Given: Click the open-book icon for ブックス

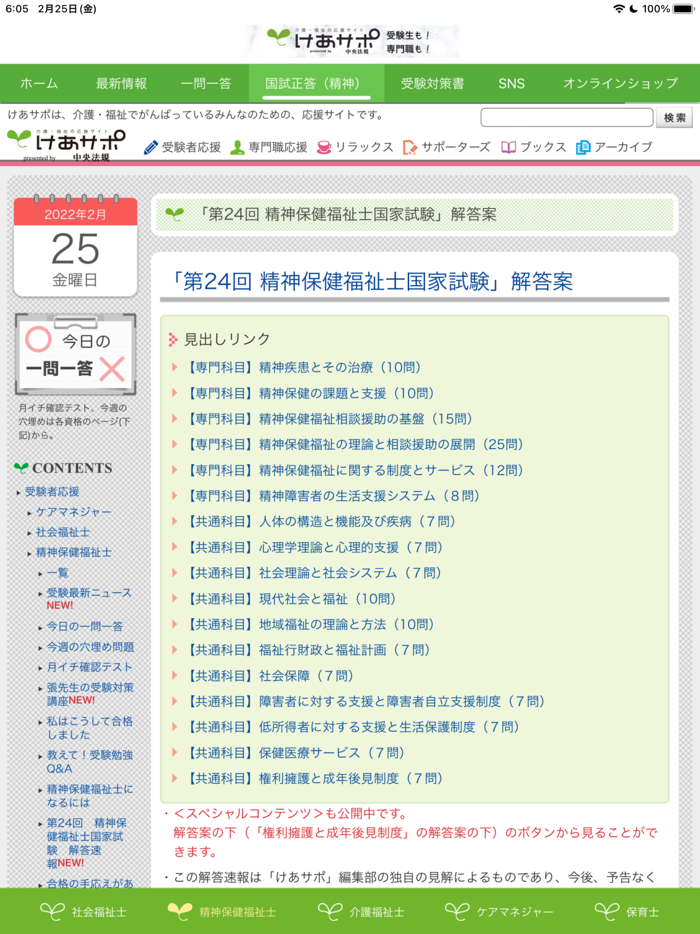Looking at the screenshot, I should coord(508,147).
